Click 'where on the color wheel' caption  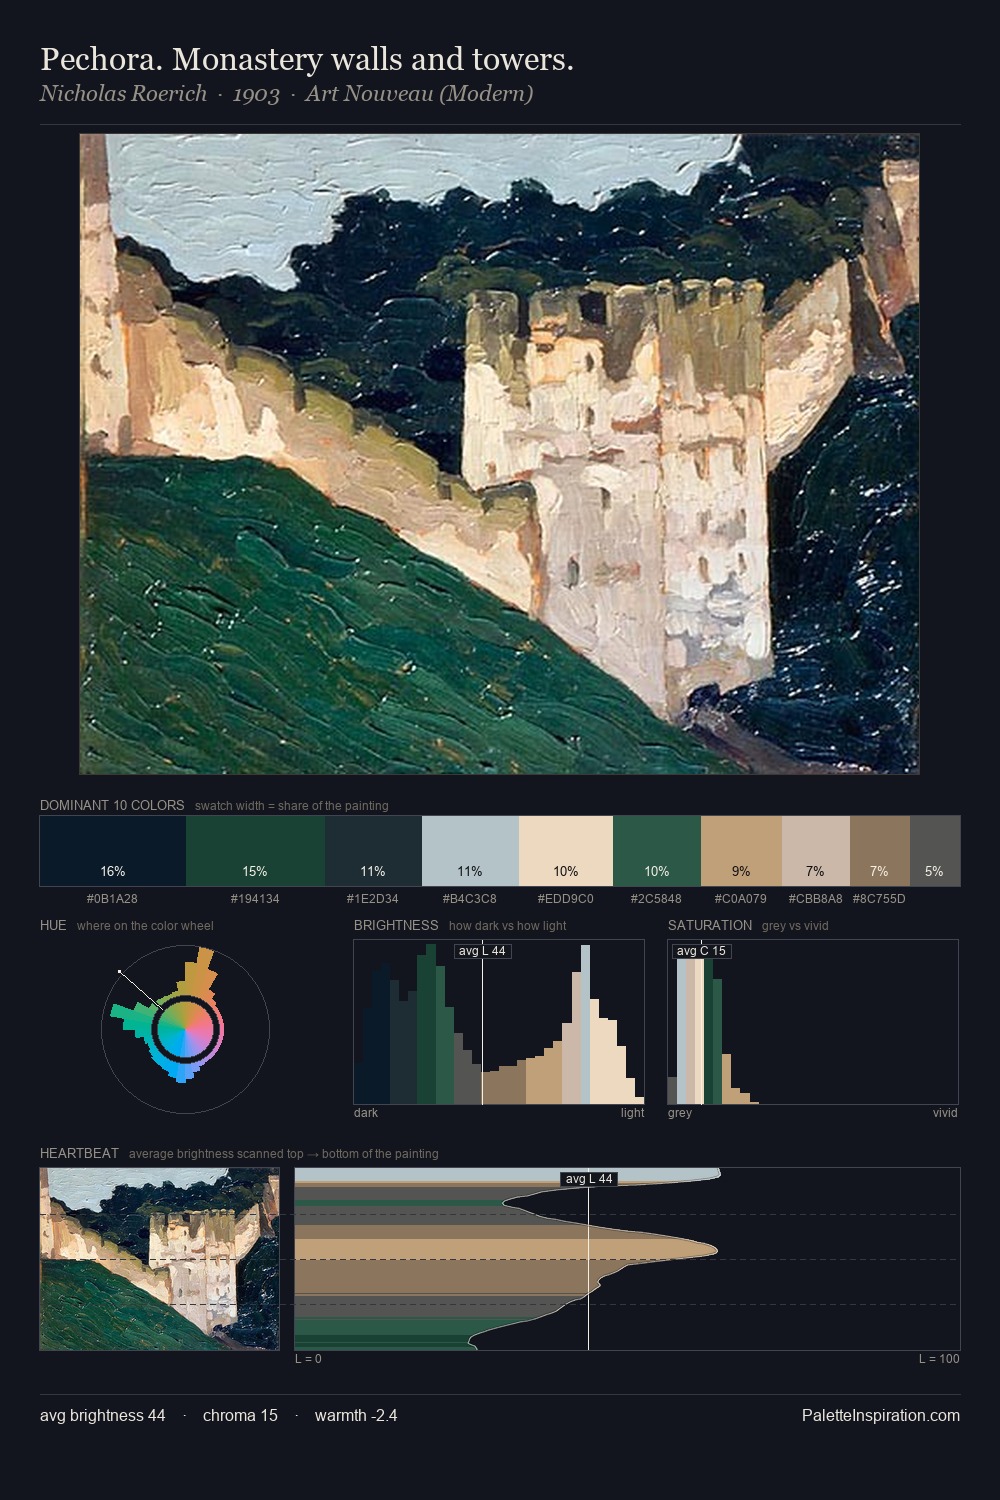coord(145,926)
